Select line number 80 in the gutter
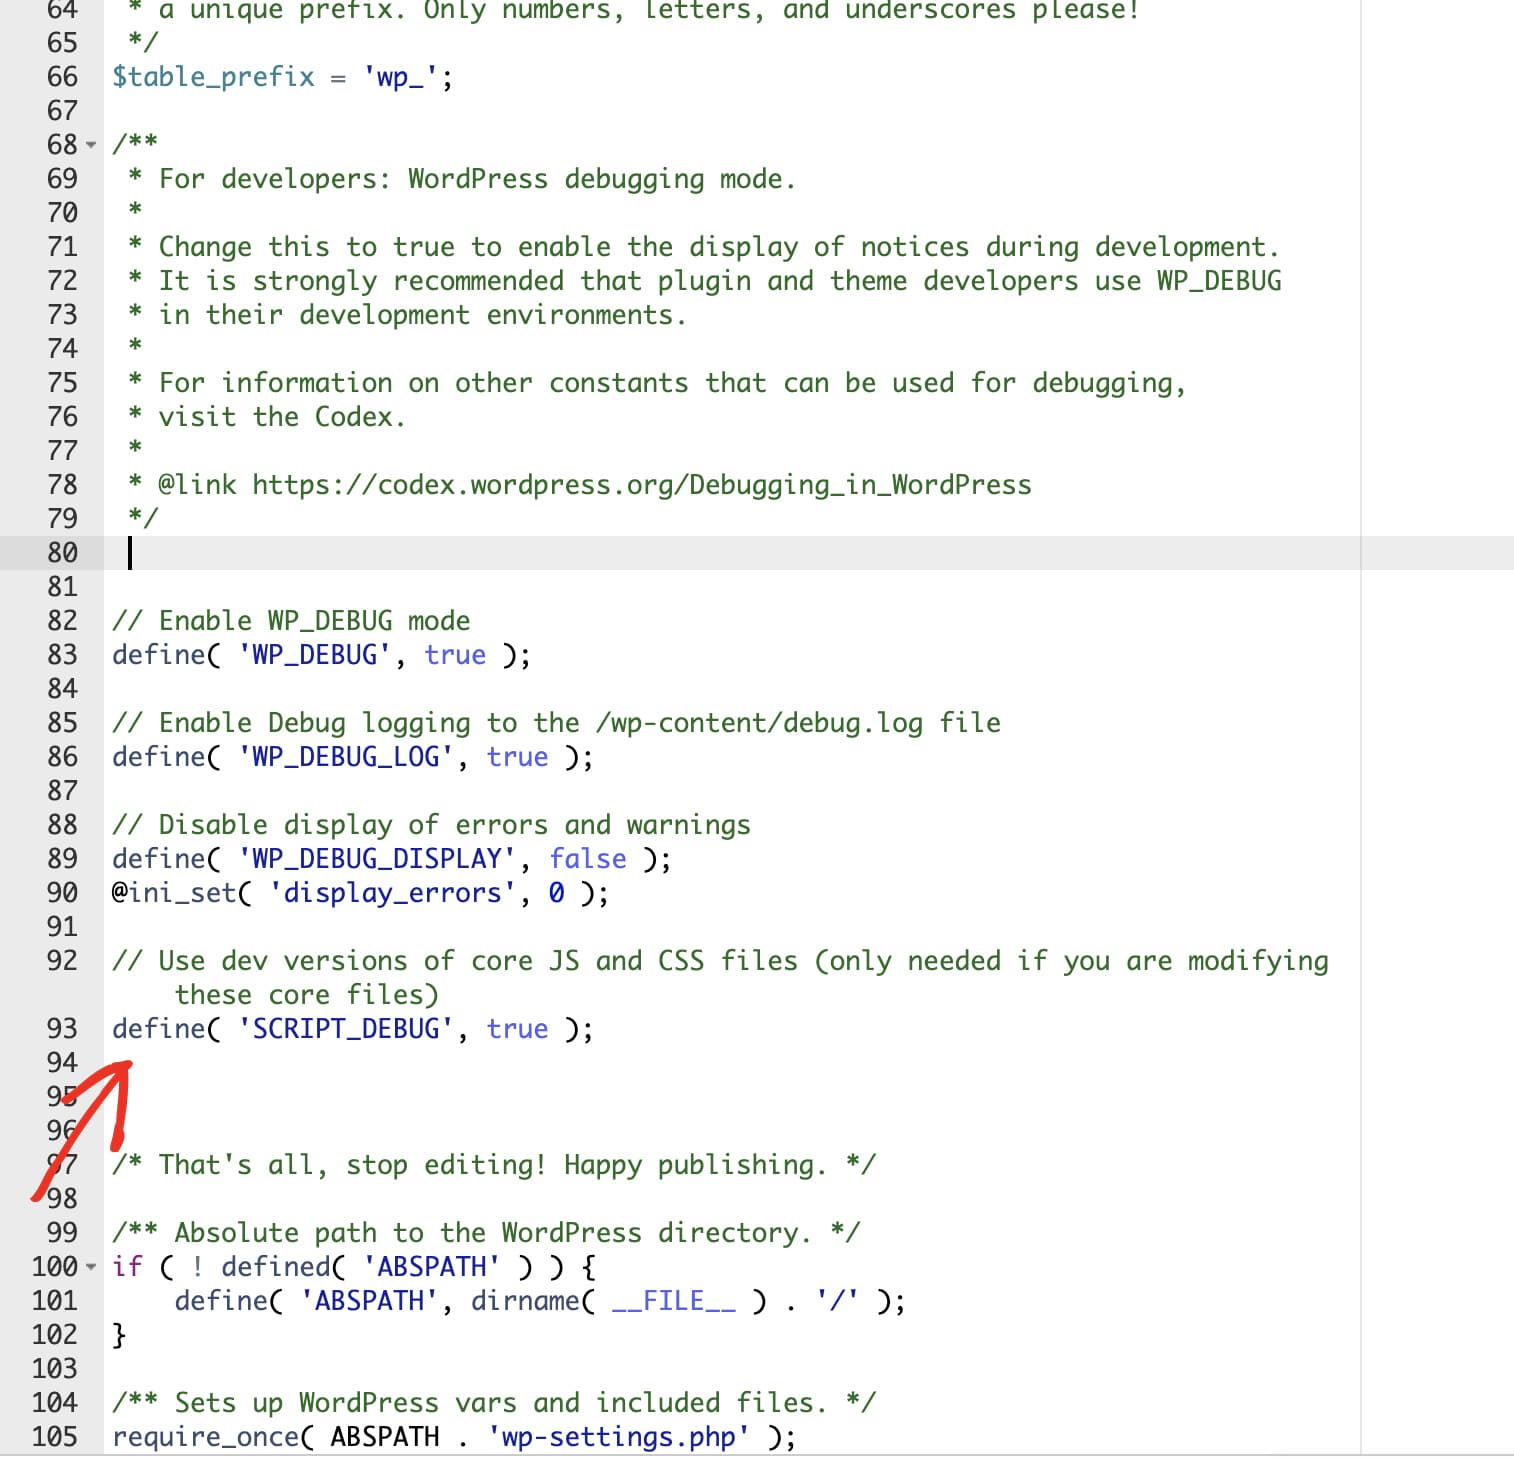The height and width of the screenshot is (1458, 1514). (62, 552)
